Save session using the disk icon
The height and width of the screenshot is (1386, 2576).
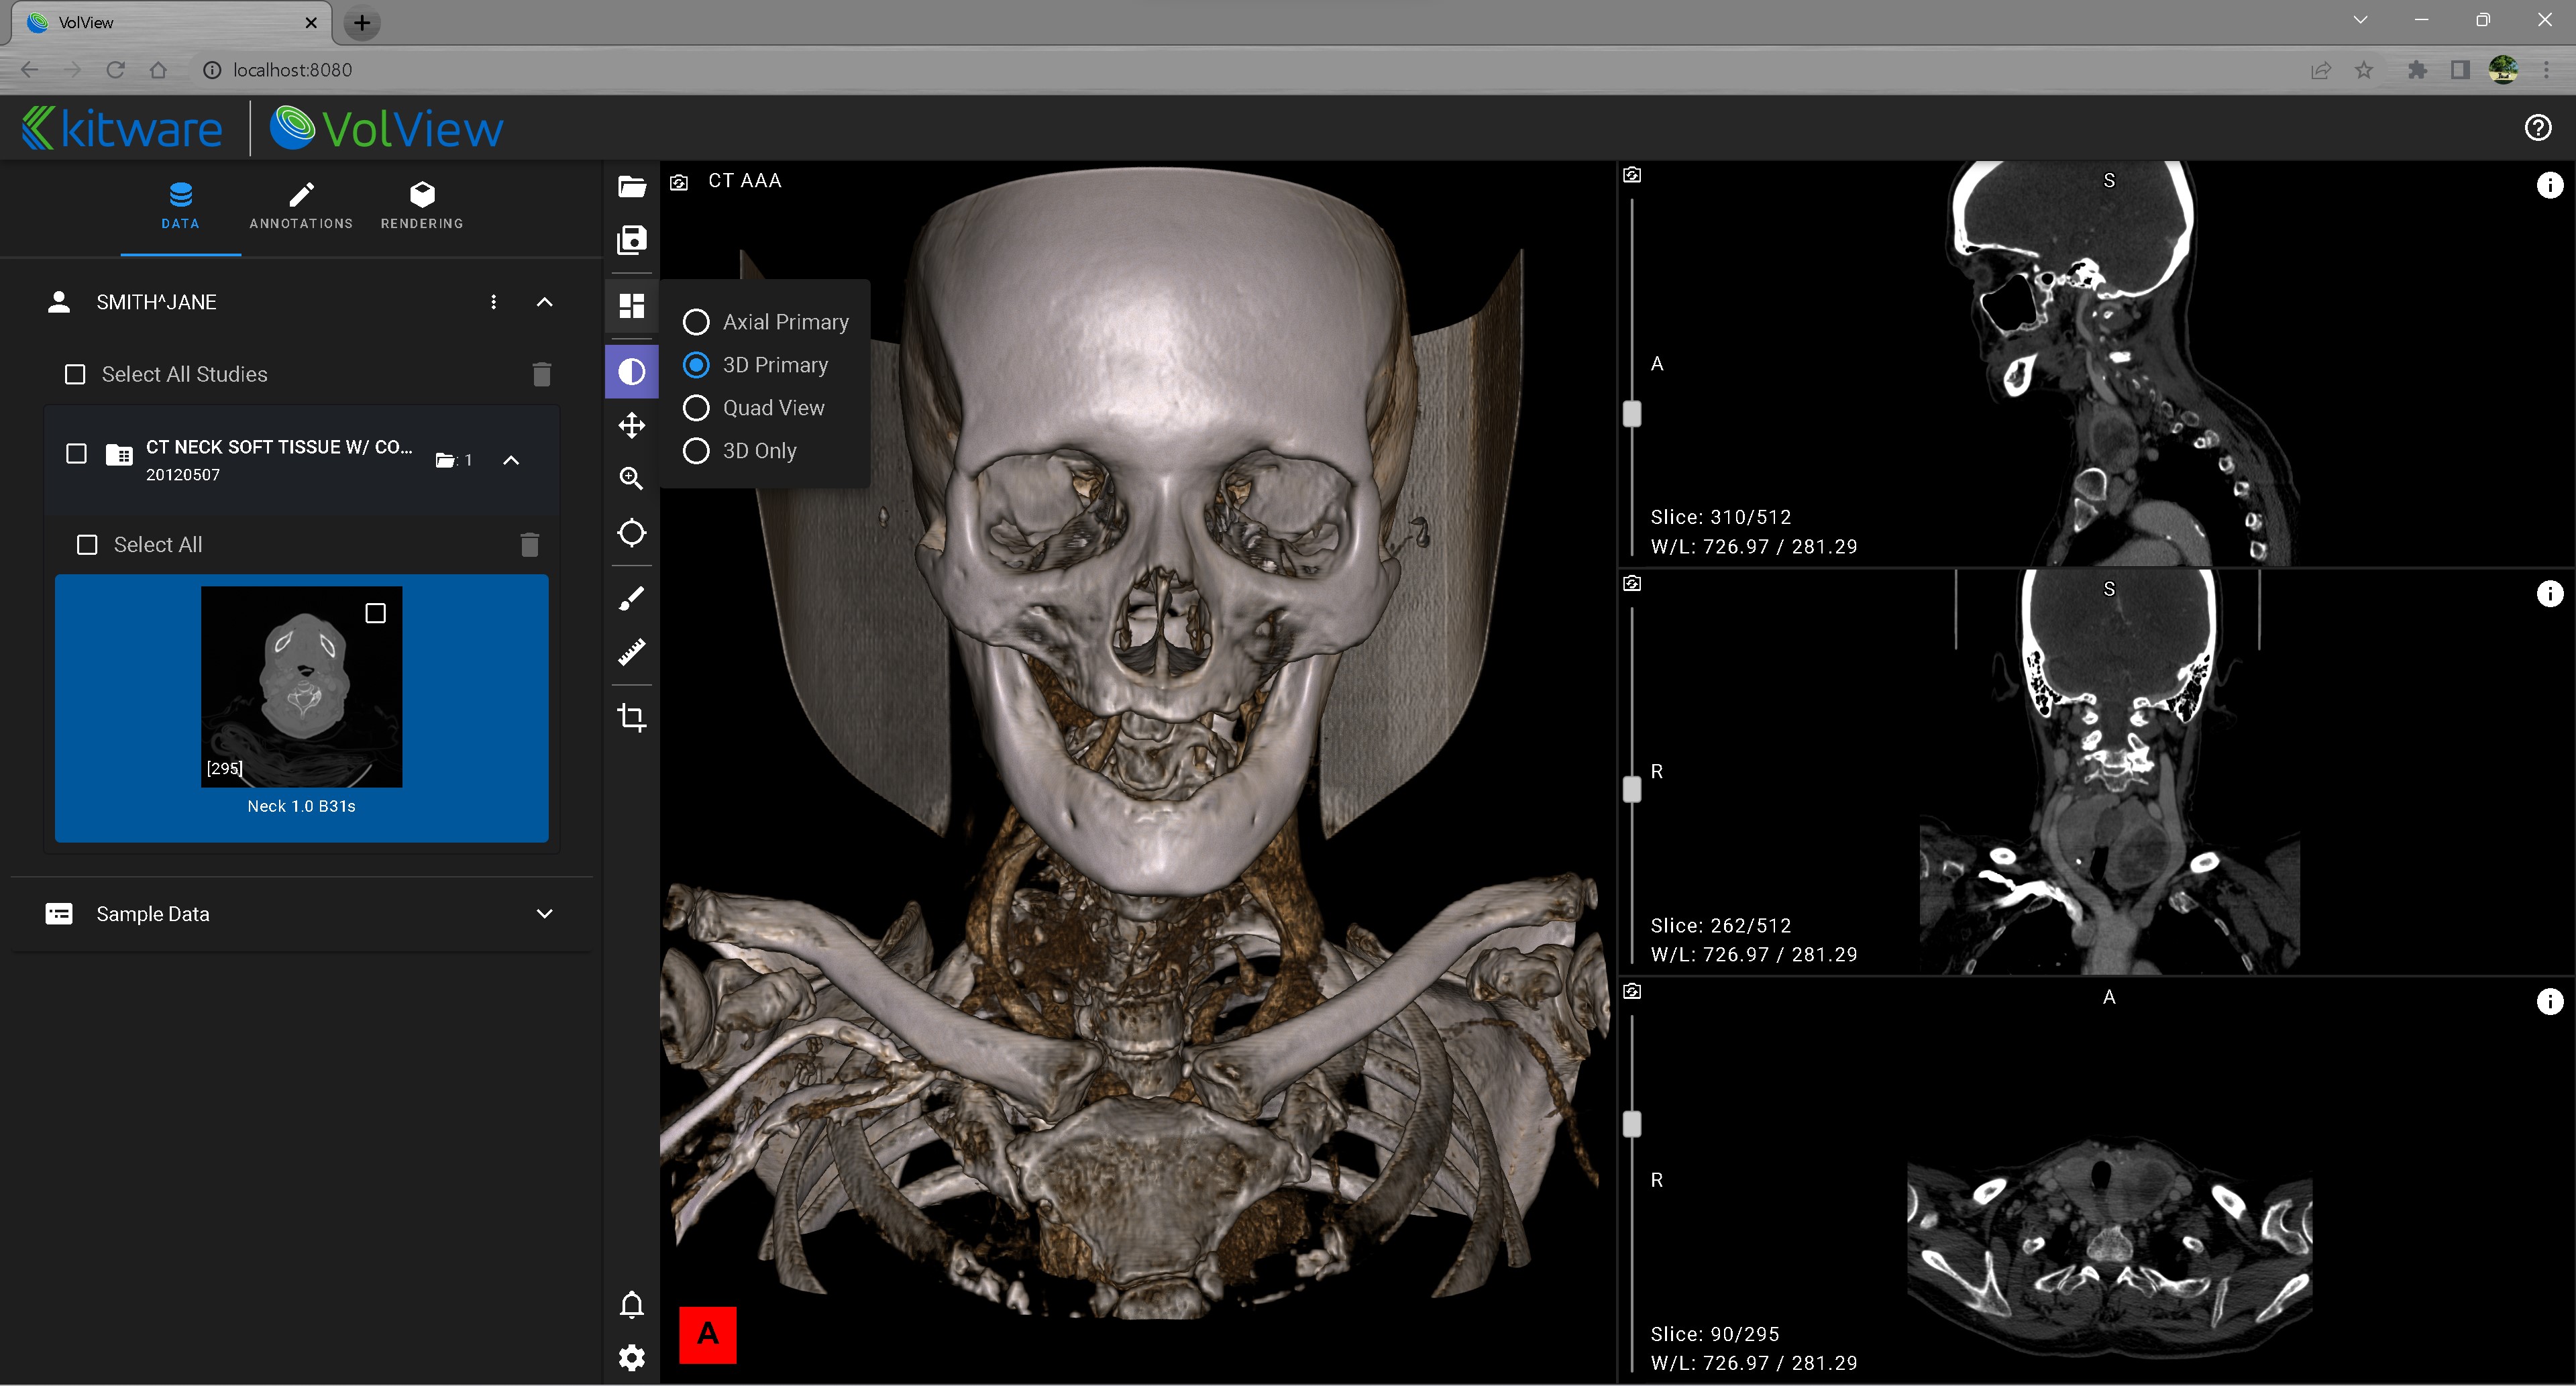click(x=632, y=240)
